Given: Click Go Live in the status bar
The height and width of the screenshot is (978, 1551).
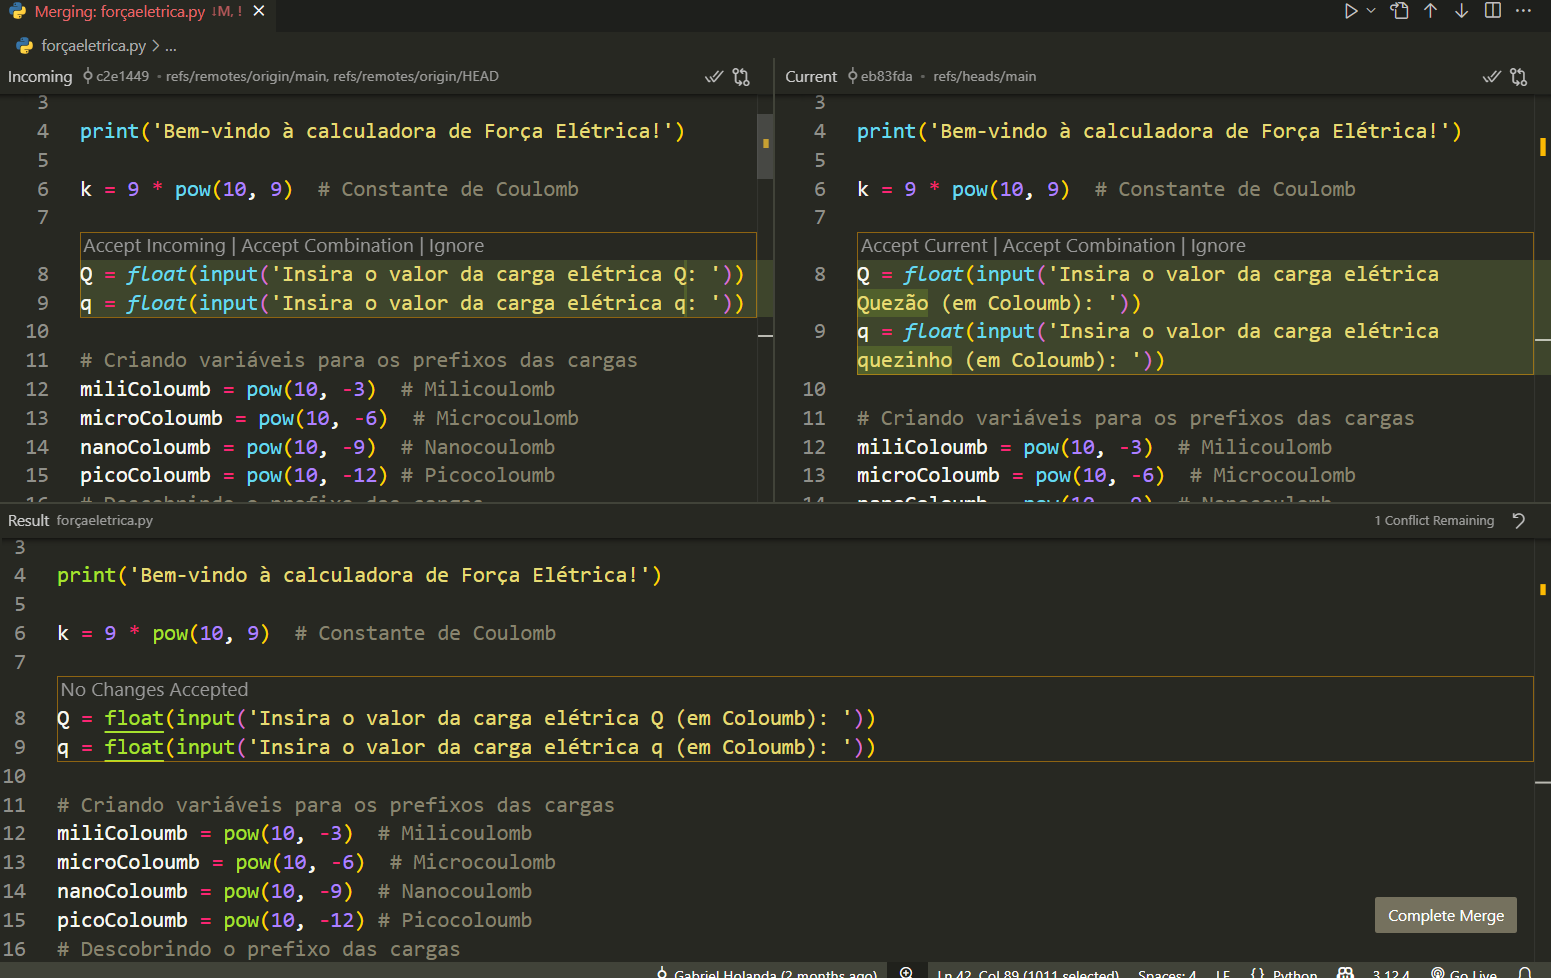Looking at the screenshot, I should [1464, 973].
